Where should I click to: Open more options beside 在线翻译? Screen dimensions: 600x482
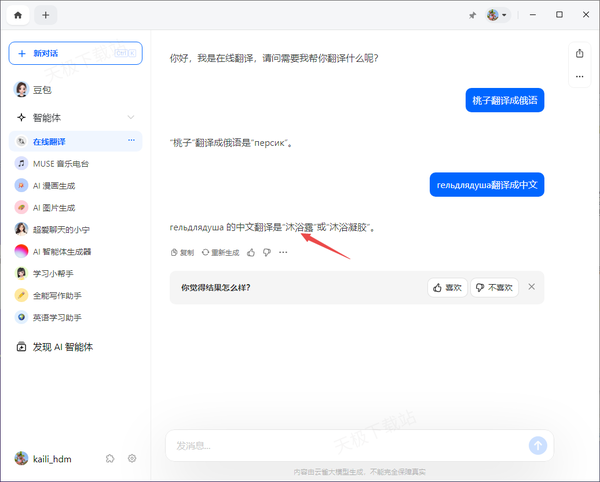[131, 141]
